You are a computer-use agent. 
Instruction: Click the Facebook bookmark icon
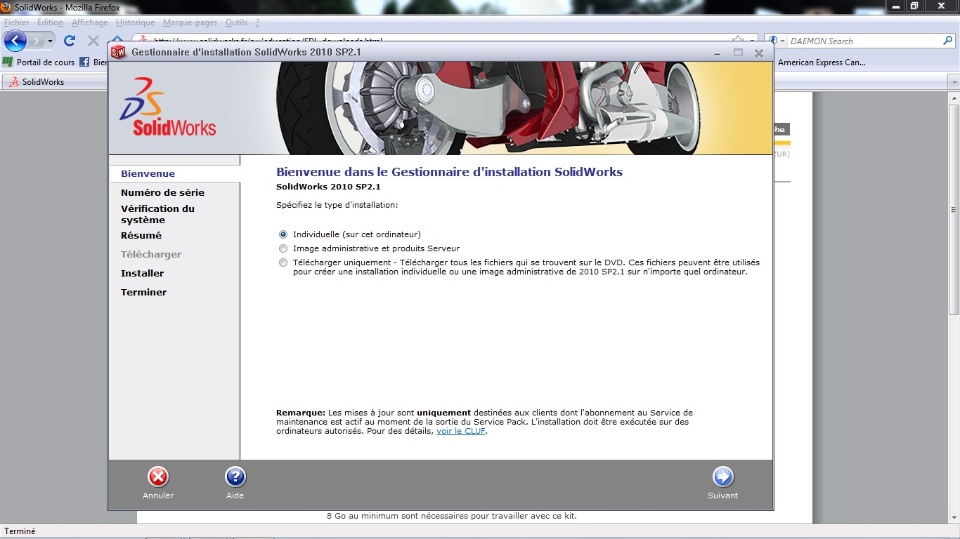pos(84,62)
